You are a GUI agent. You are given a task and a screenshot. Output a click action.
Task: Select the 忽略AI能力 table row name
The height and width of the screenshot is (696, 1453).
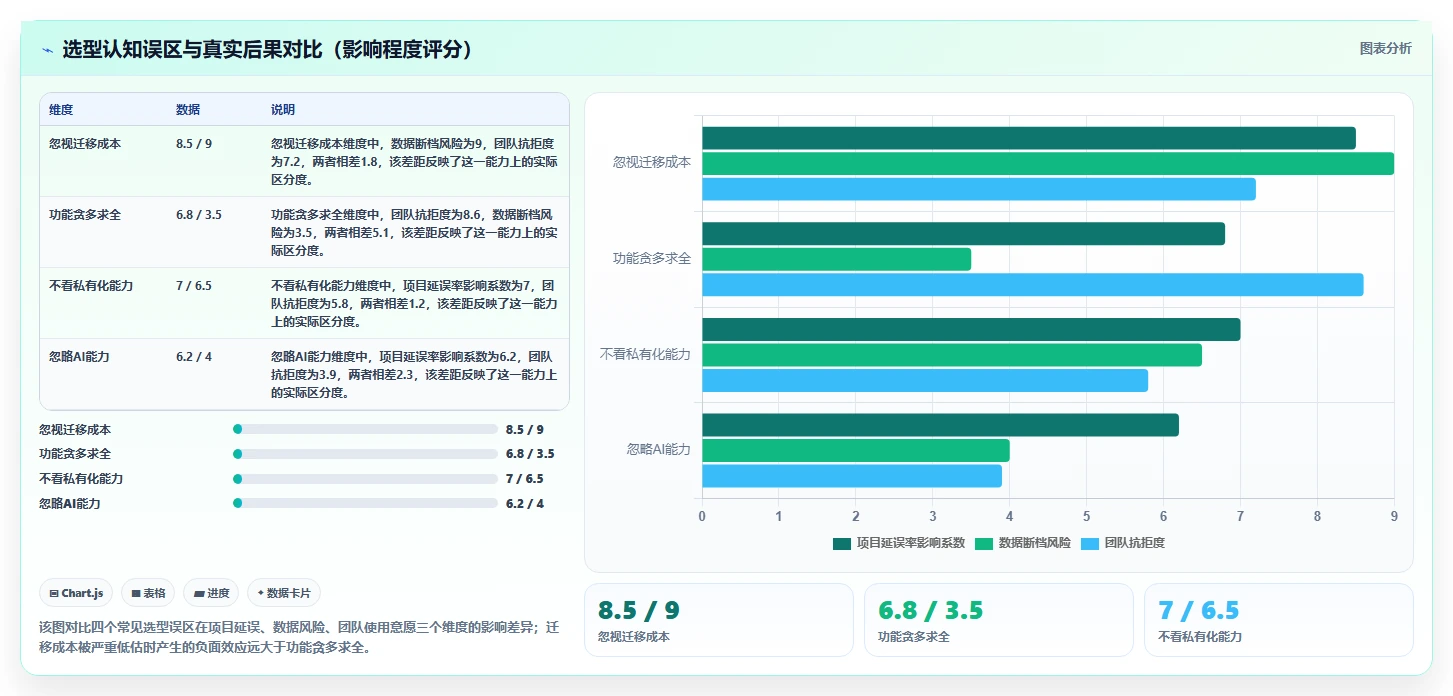[x=79, y=357]
